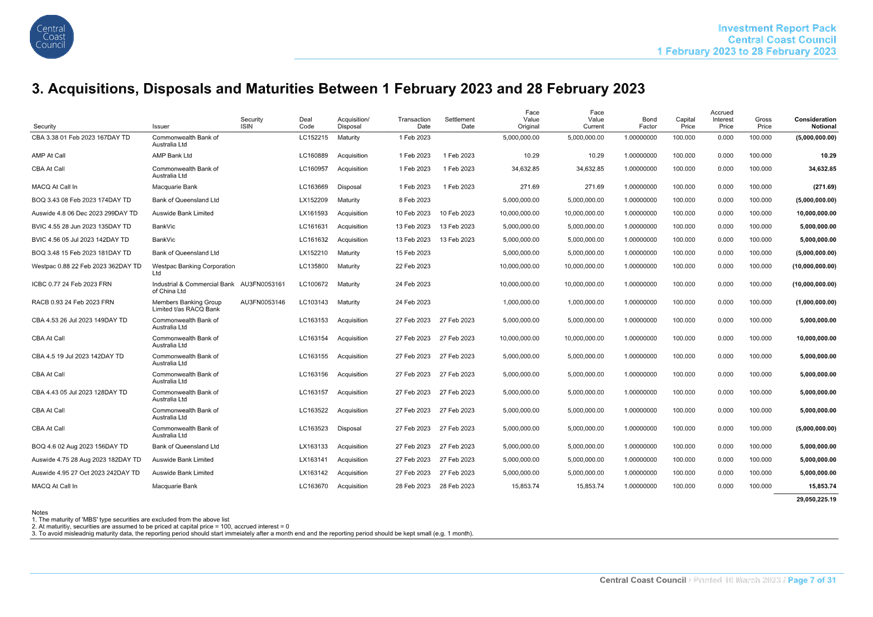
Task: Select security 'BOQ 3.43 08 Feb 2023 174DAY TD'
Action: [x=81, y=200]
